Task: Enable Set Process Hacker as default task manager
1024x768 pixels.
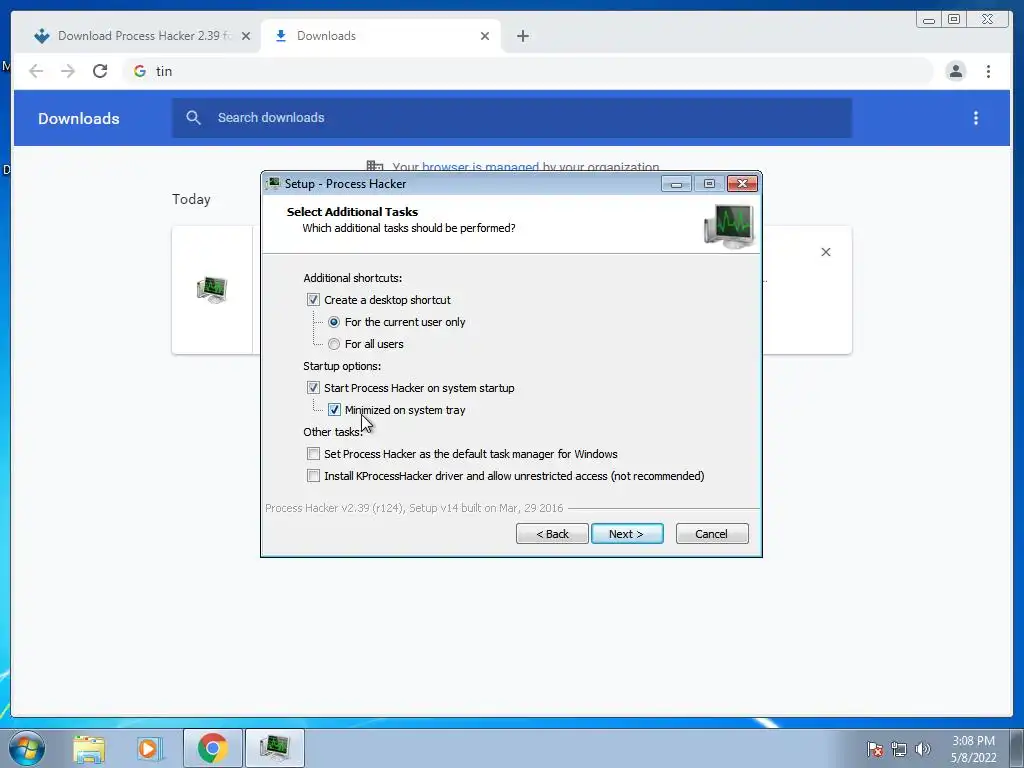Action: 313,454
